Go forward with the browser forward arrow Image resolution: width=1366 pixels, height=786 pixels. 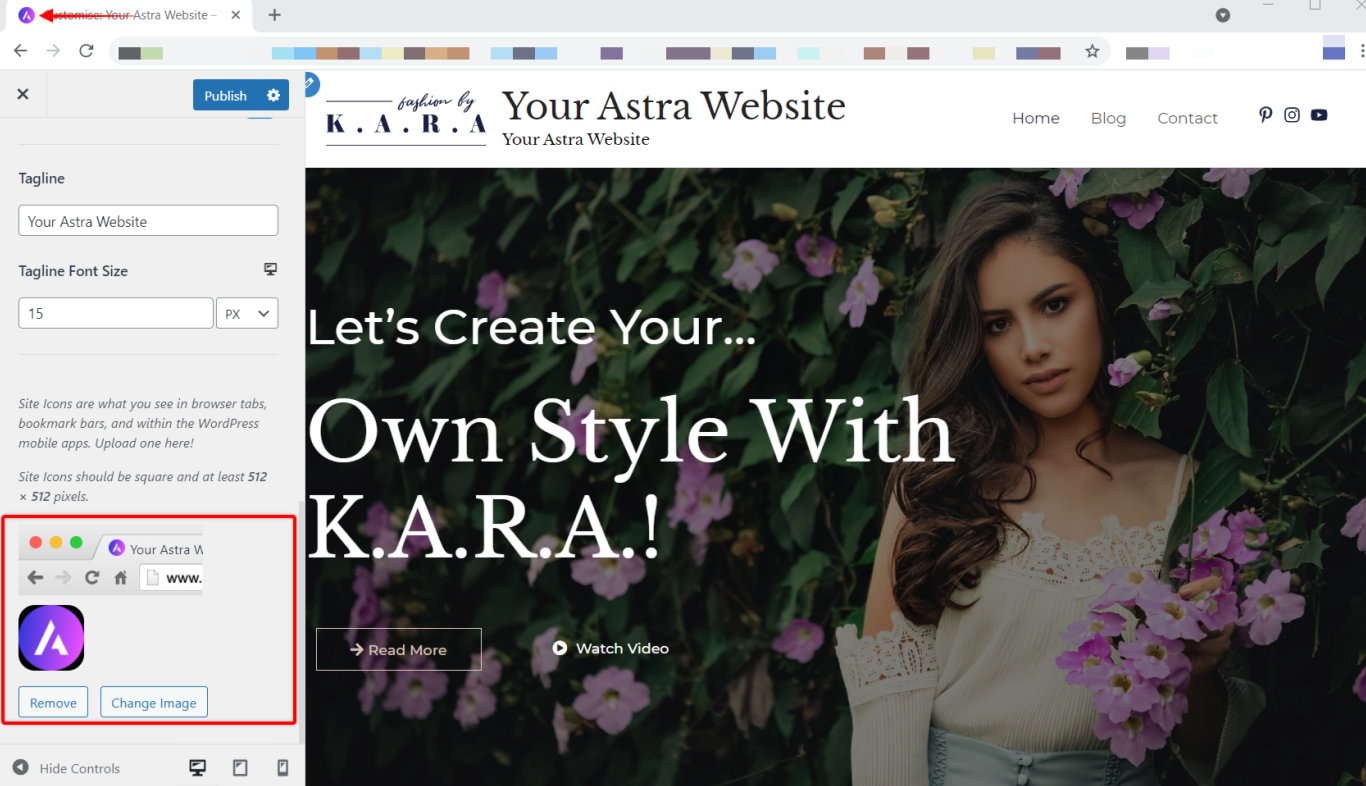(x=54, y=51)
